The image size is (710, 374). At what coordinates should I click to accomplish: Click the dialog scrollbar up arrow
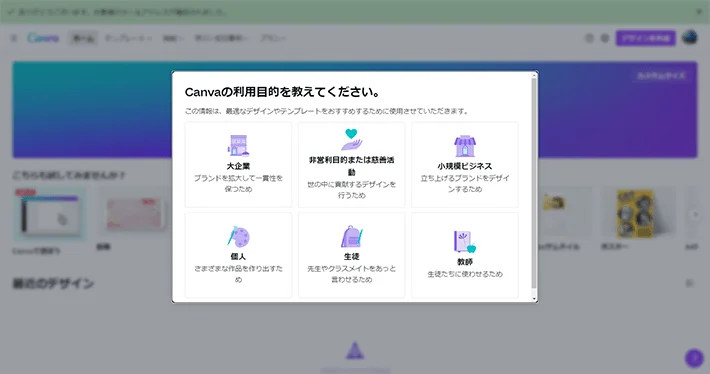point(534,75)
